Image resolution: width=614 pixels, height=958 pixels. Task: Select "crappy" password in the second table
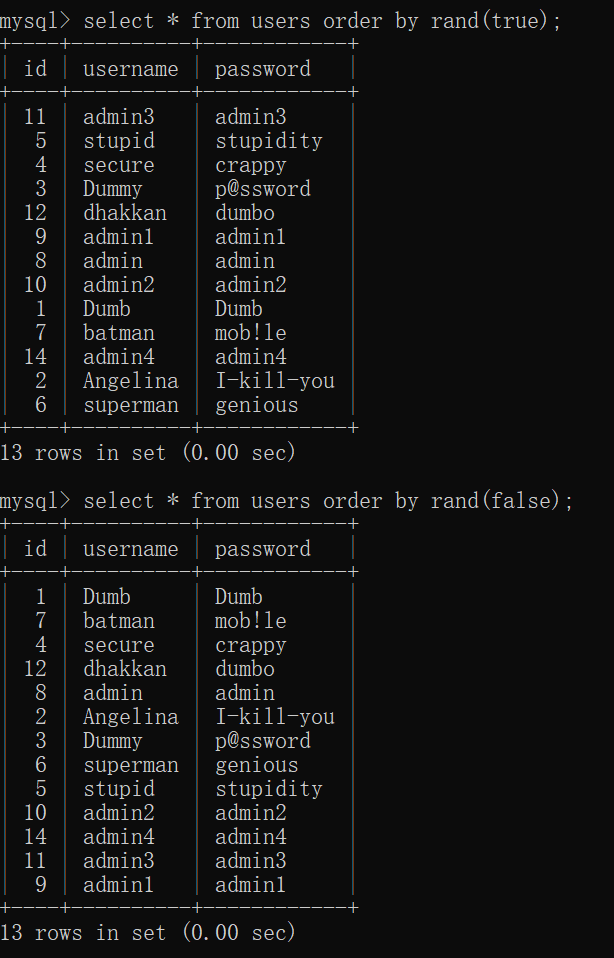(x=251, y=645)
